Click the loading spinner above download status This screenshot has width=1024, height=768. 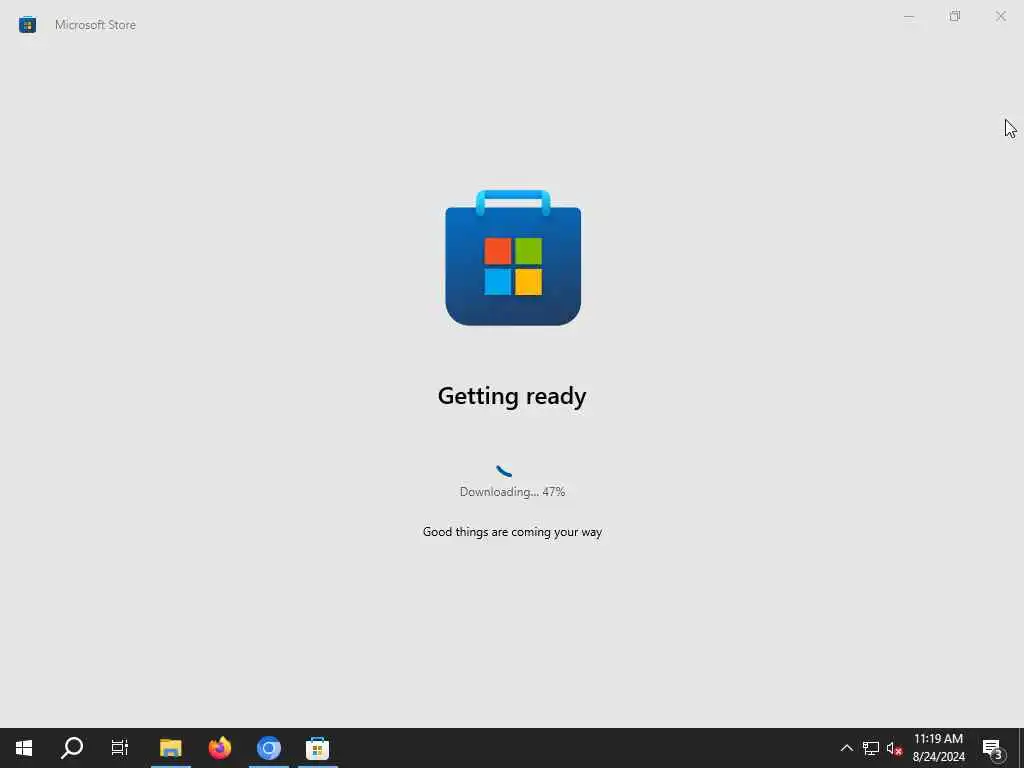coord(504,470)
